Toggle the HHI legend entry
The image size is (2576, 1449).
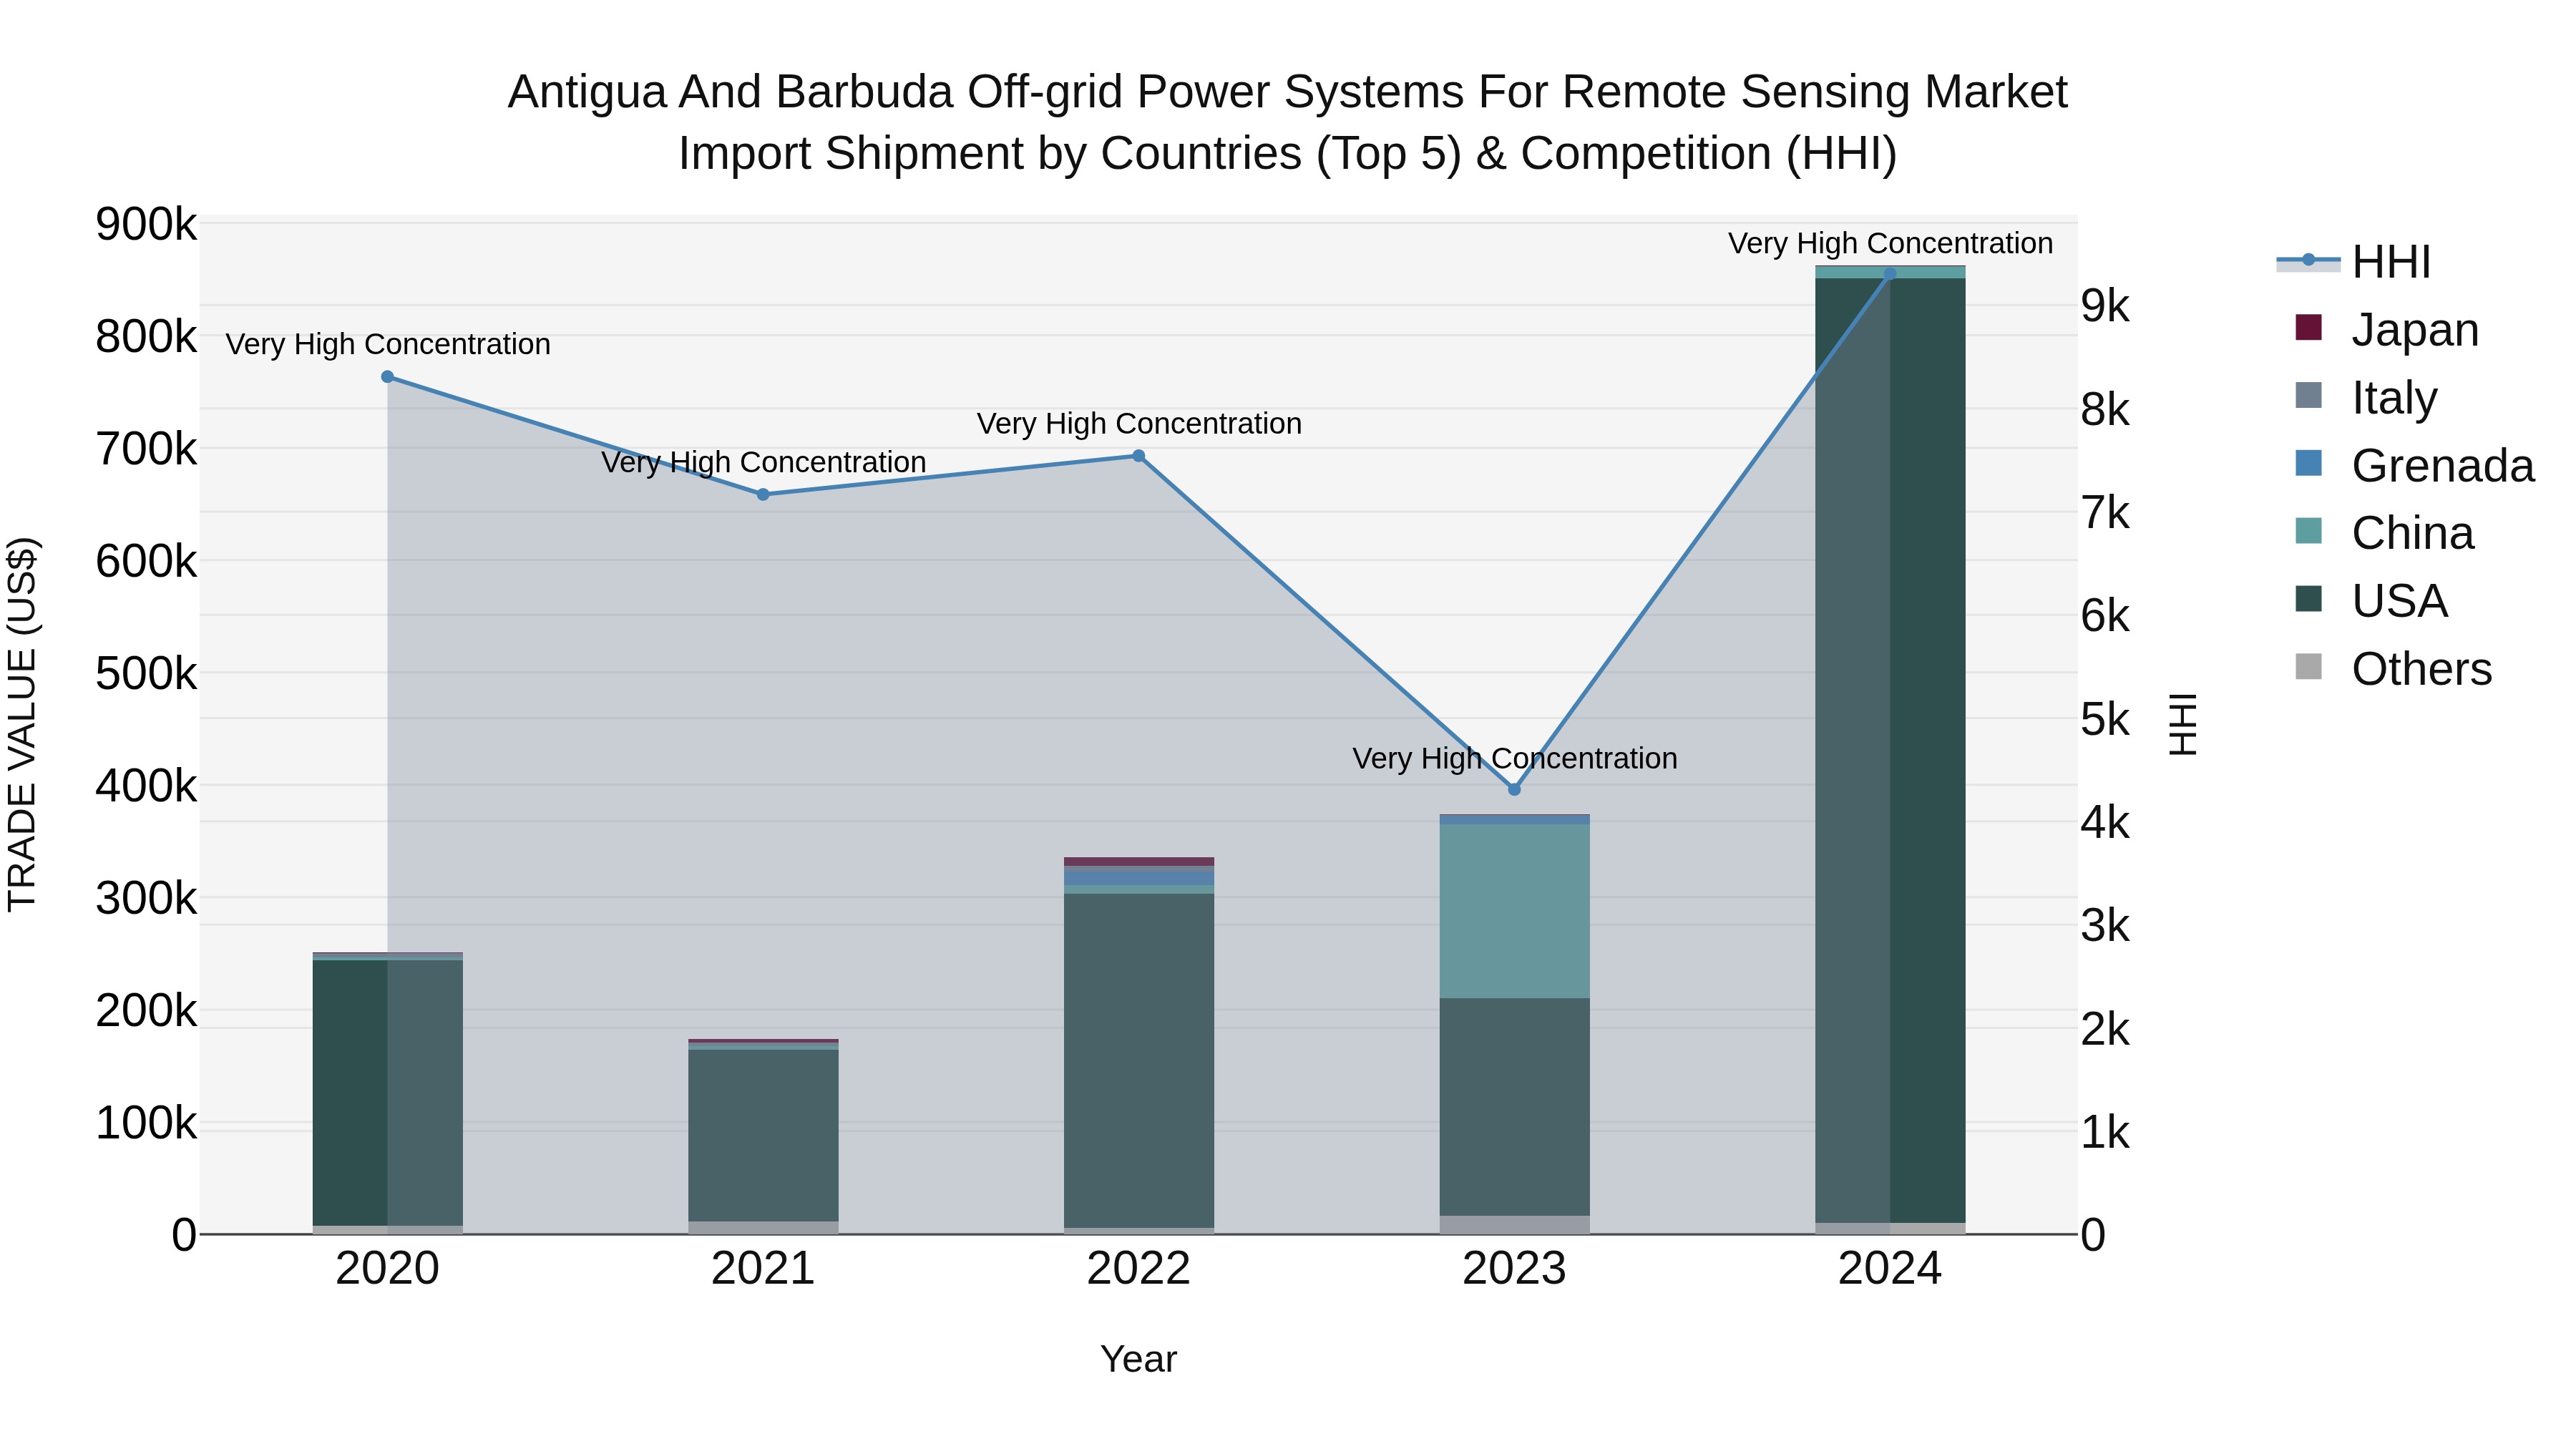pos(2354,262)
